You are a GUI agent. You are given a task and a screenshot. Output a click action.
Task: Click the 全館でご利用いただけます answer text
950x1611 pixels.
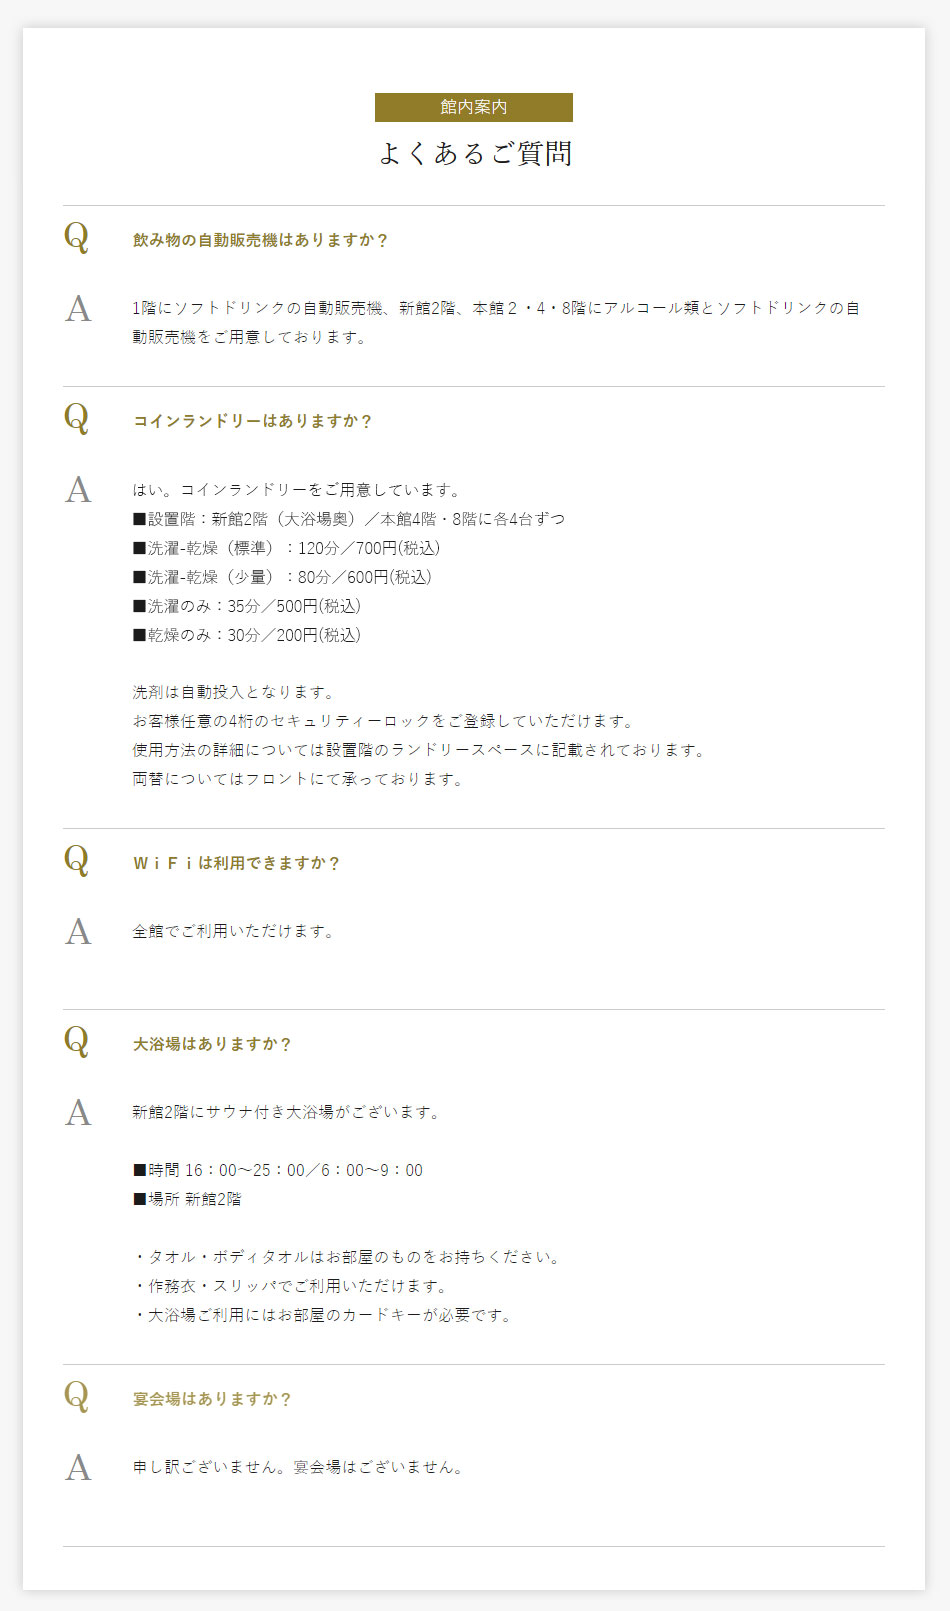coord(234,931)
